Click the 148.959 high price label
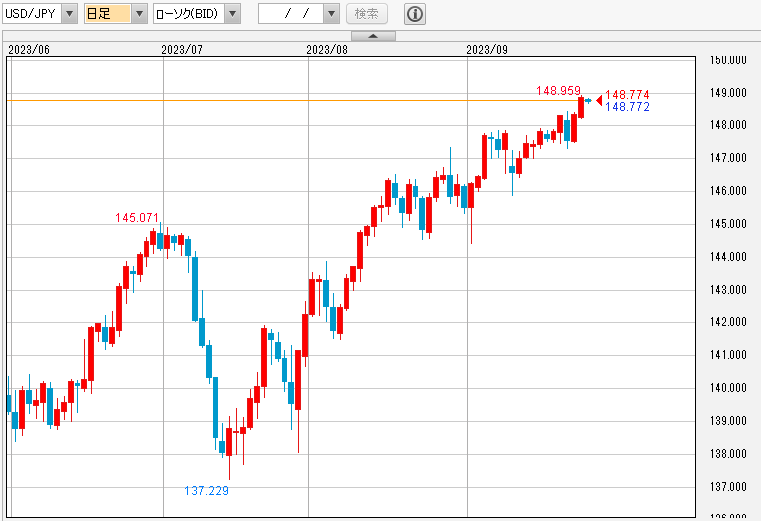Viewport: 761px width, 521px height. [x=558, y=91]
